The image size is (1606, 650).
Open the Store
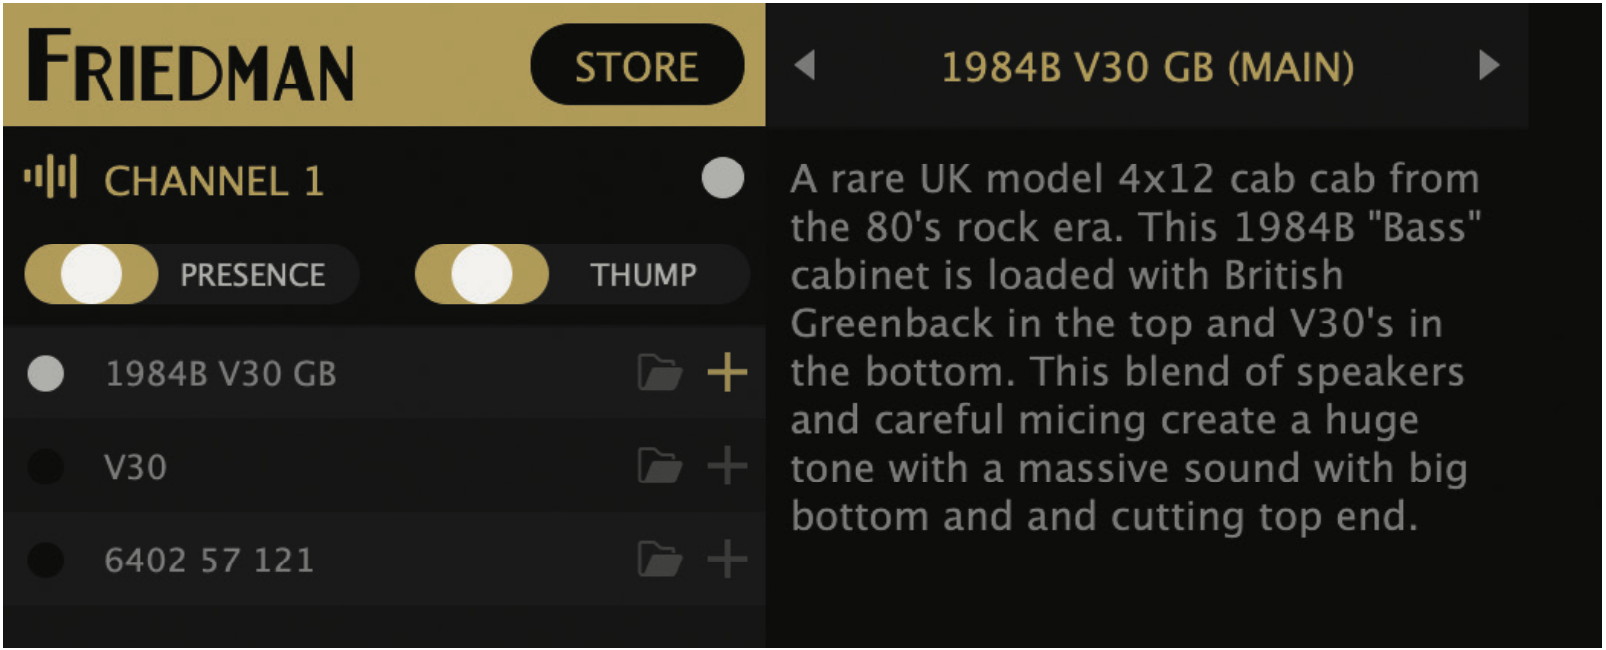pyautogui.click(x=637, y=66)
